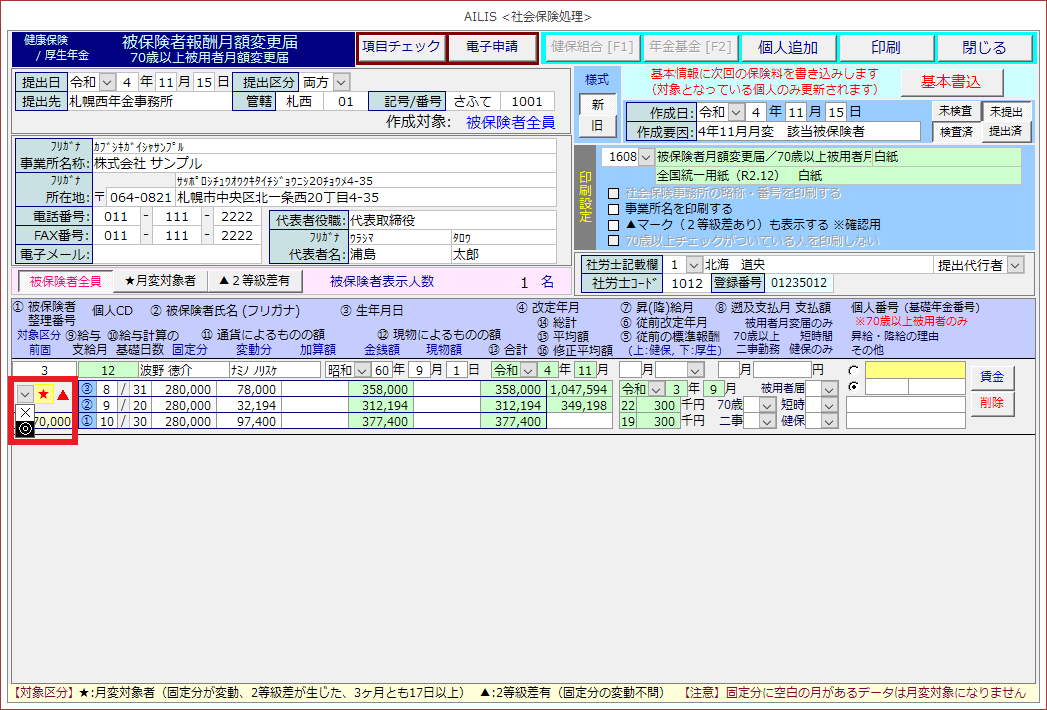Select the ✕ option in the open list
This screenshot has width=1047, height=710.
pos(26,411)
